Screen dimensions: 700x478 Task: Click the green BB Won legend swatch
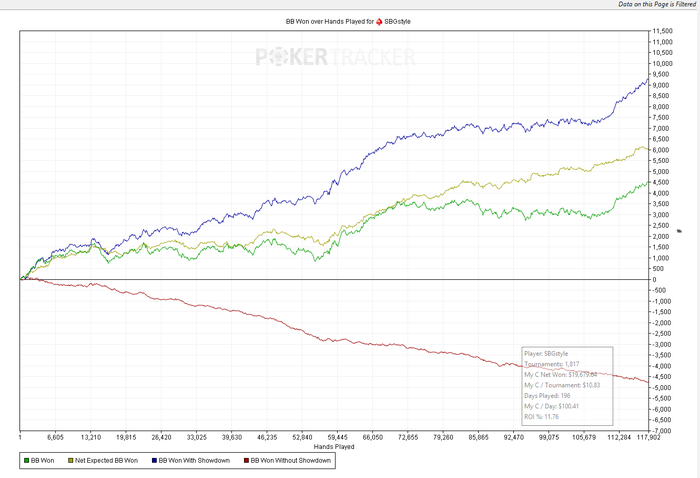coord(26,460)
